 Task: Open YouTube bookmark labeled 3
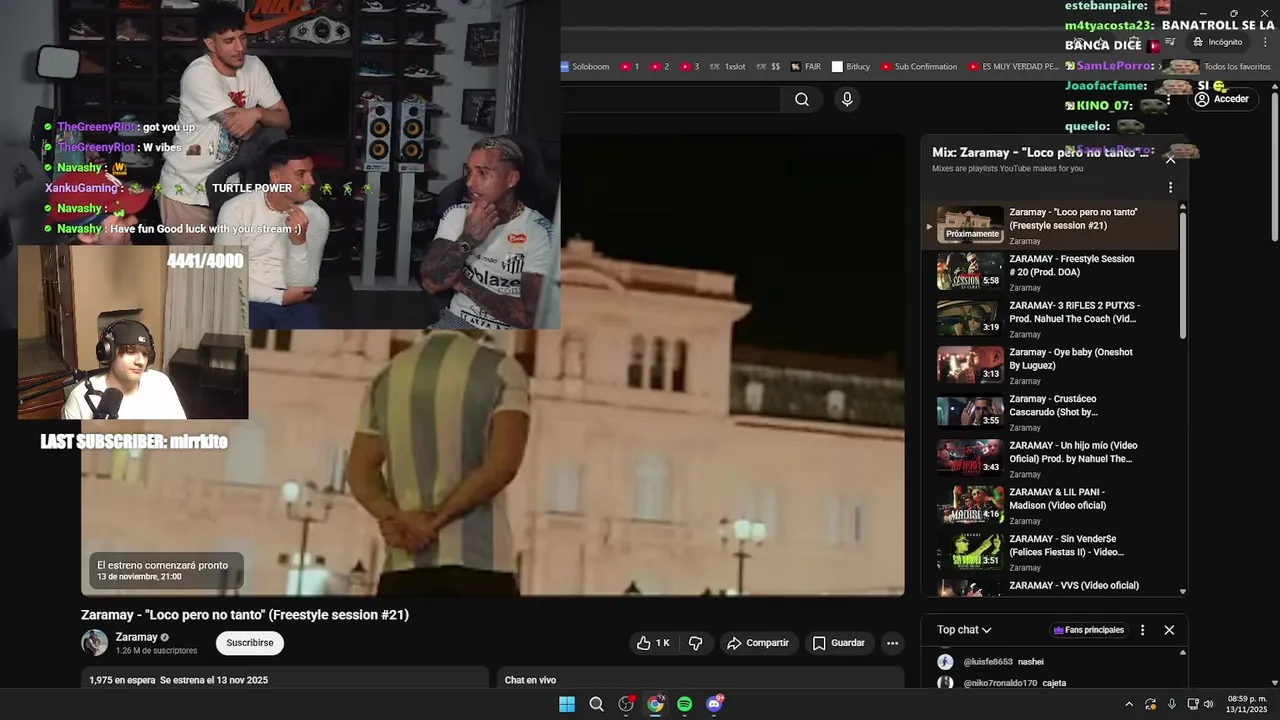[690, 67]
